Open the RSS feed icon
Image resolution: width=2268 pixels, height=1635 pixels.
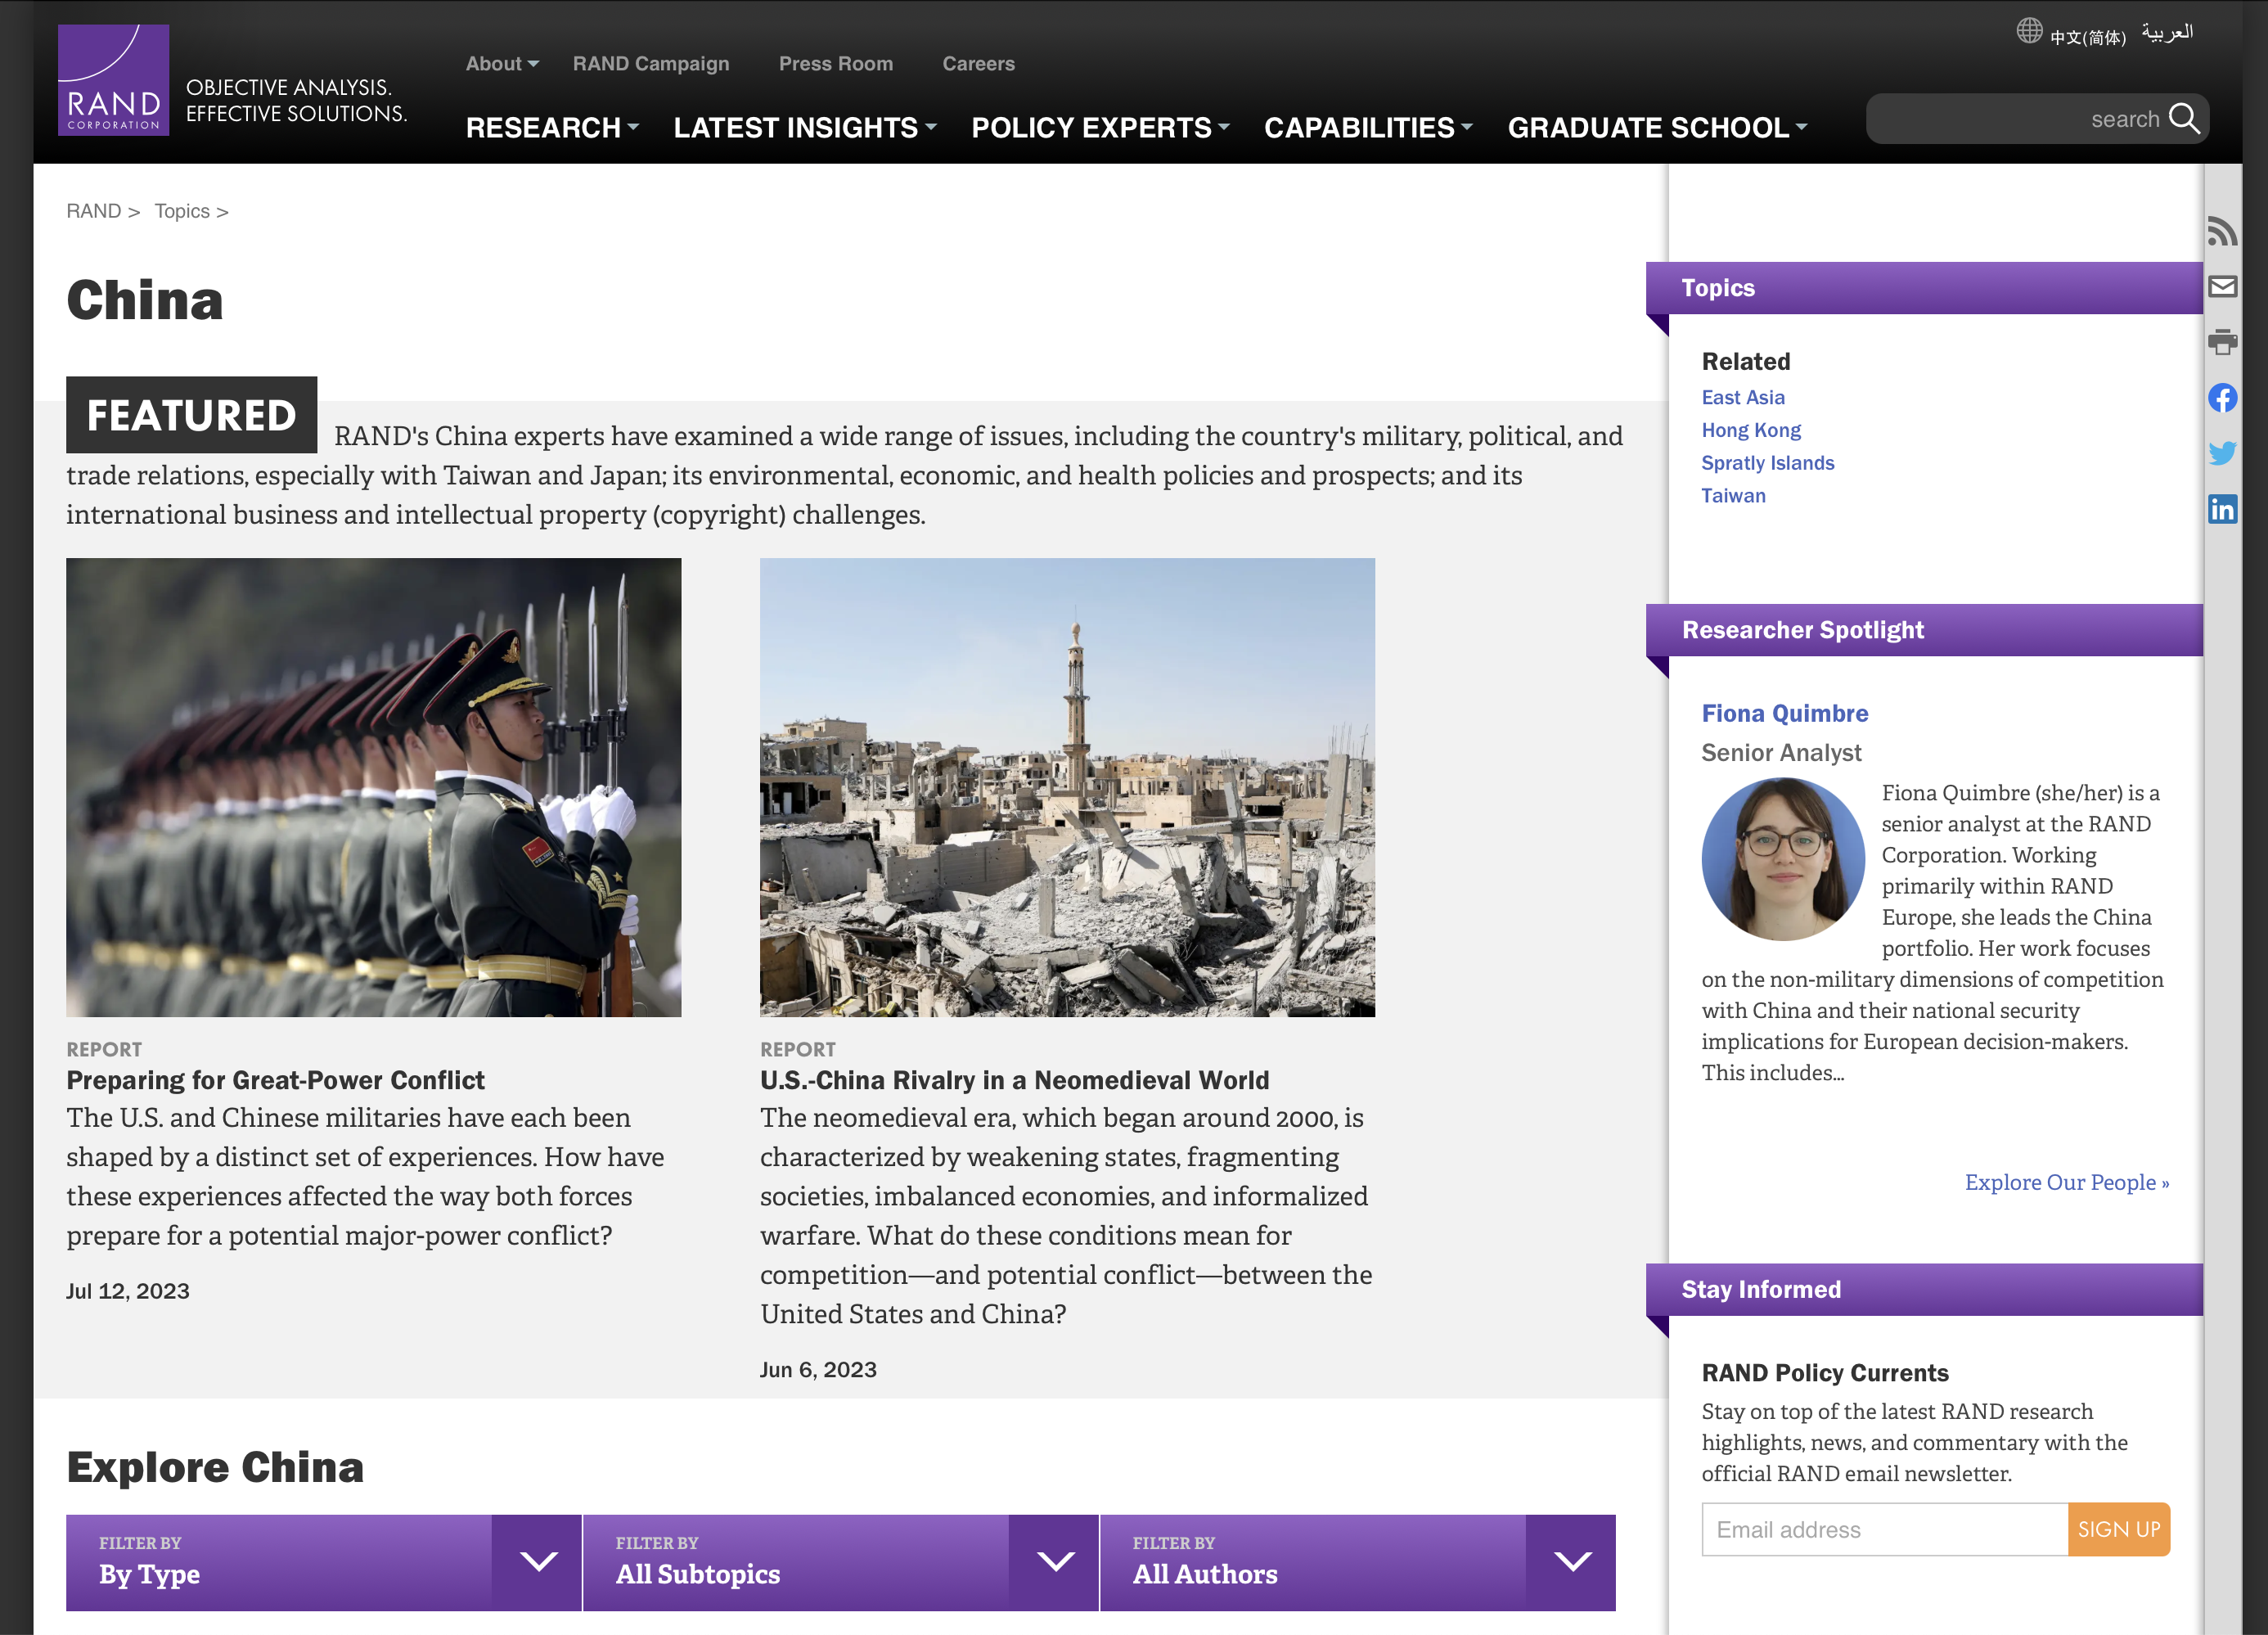click(x=2222, y=232)
